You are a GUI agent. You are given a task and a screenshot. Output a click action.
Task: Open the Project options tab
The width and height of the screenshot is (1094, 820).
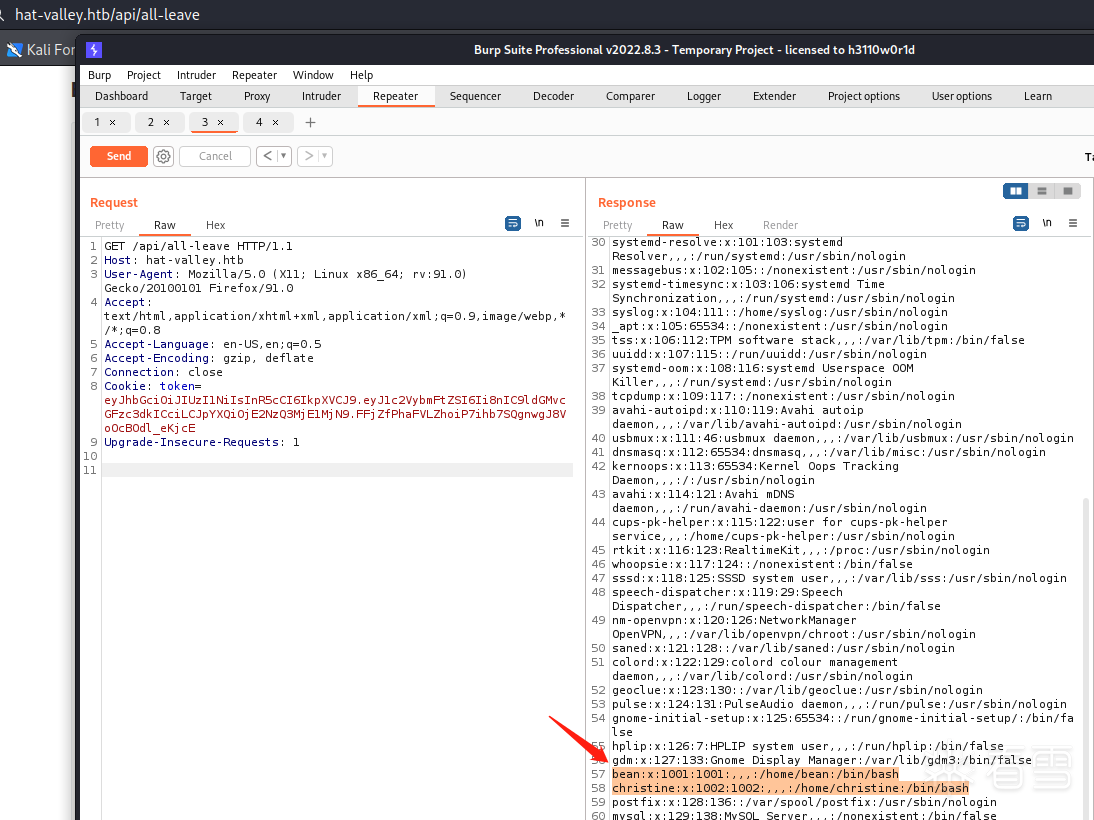(864, 96)
